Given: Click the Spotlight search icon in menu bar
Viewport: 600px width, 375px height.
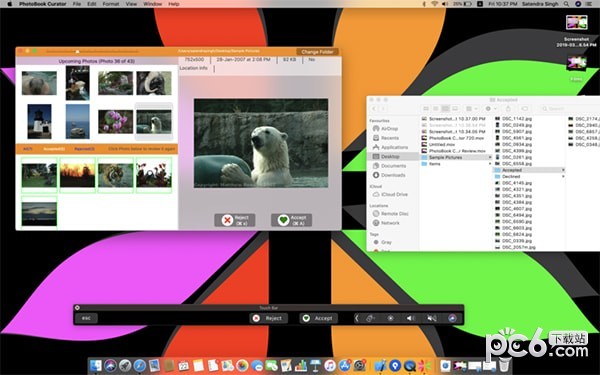Looking at the screenshot, I should click(x=566, y=4).
